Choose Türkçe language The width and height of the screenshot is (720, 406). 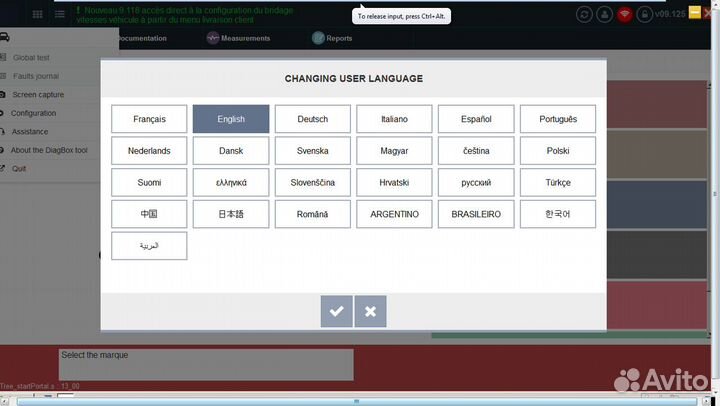pos(558,182)
